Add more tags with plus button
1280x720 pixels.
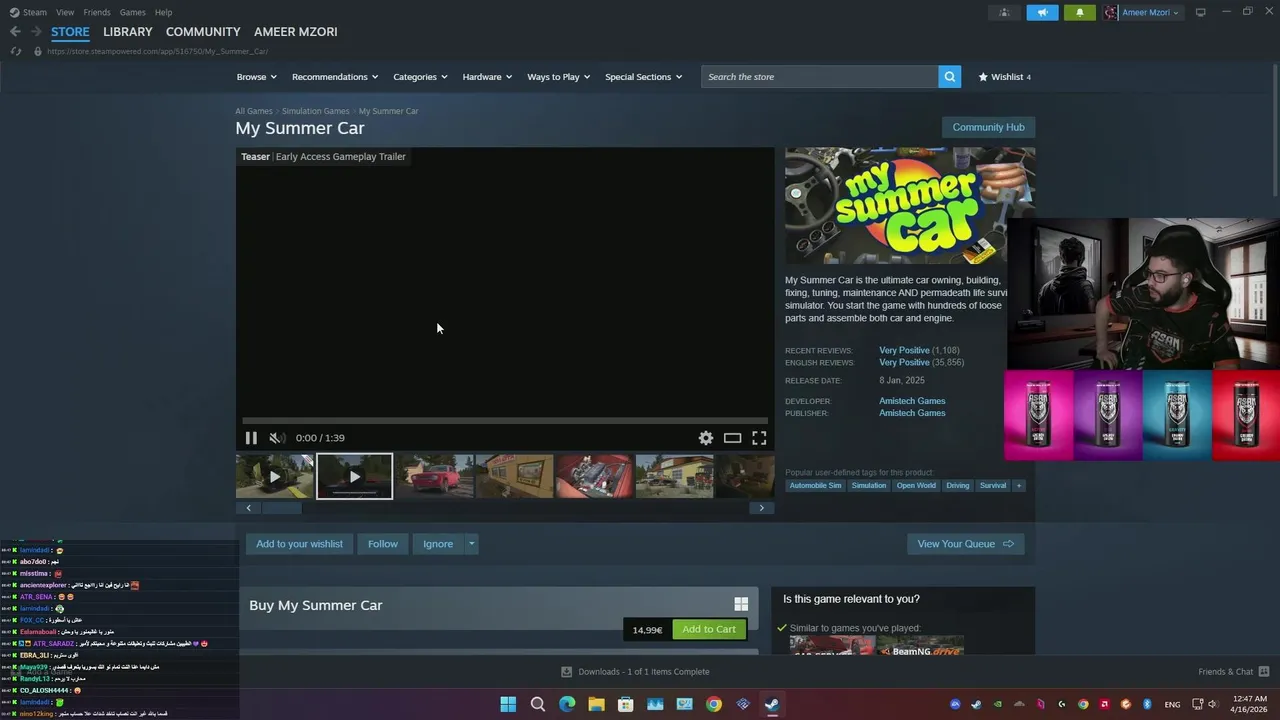click(1019, 486)
